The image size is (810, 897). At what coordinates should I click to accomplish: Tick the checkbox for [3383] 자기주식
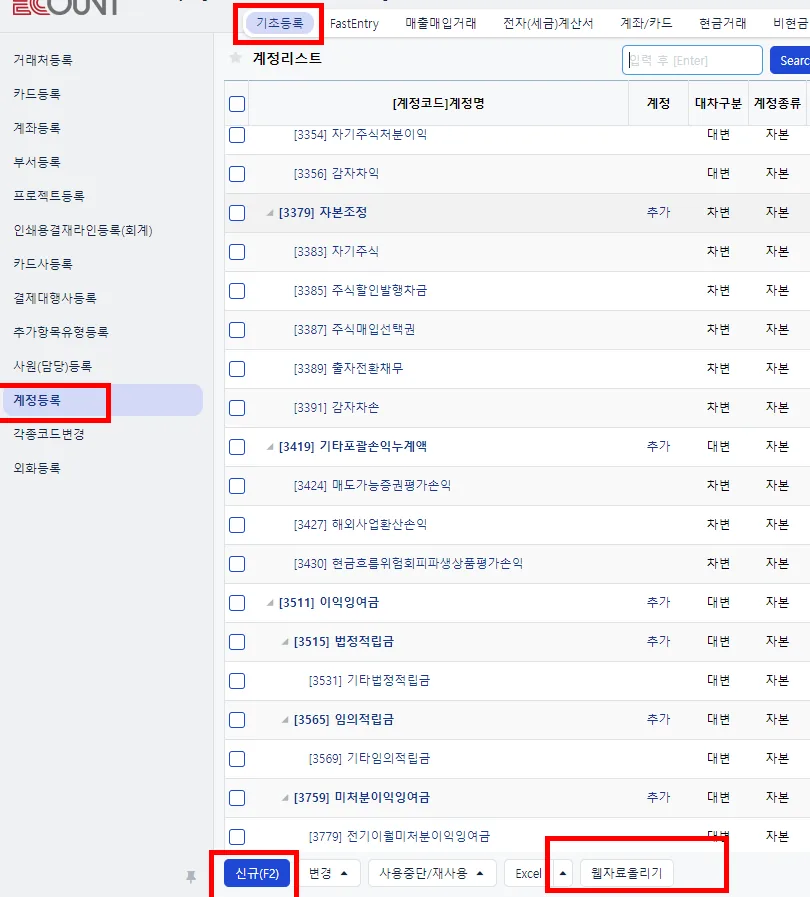(237, 252)
